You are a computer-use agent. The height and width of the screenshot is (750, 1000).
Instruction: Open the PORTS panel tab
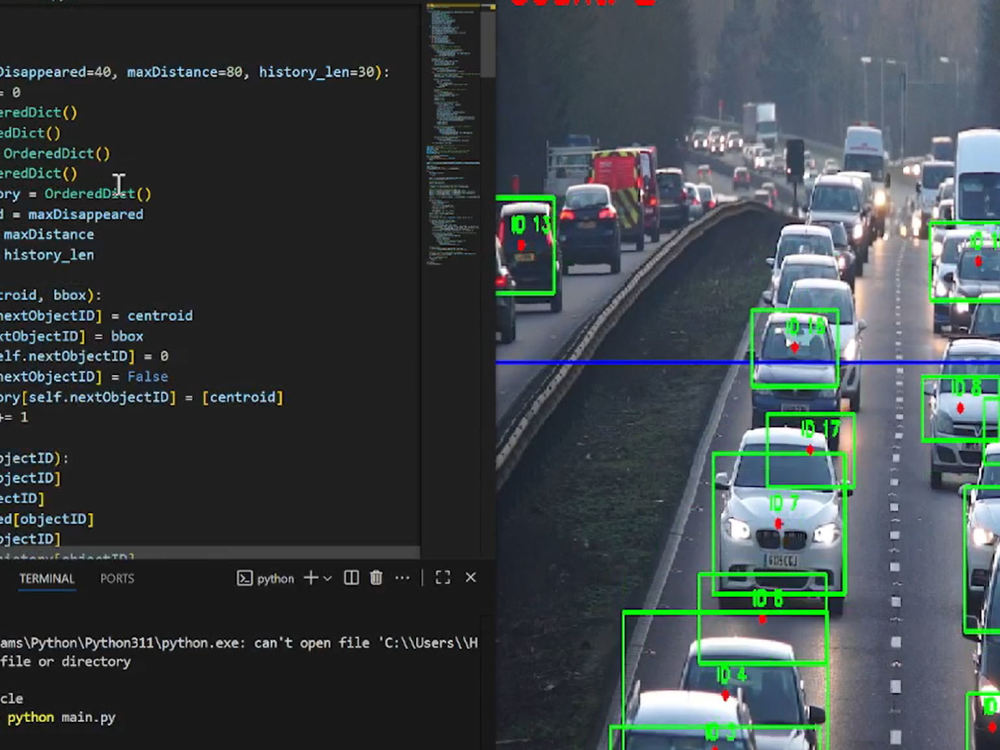[117, 578]
